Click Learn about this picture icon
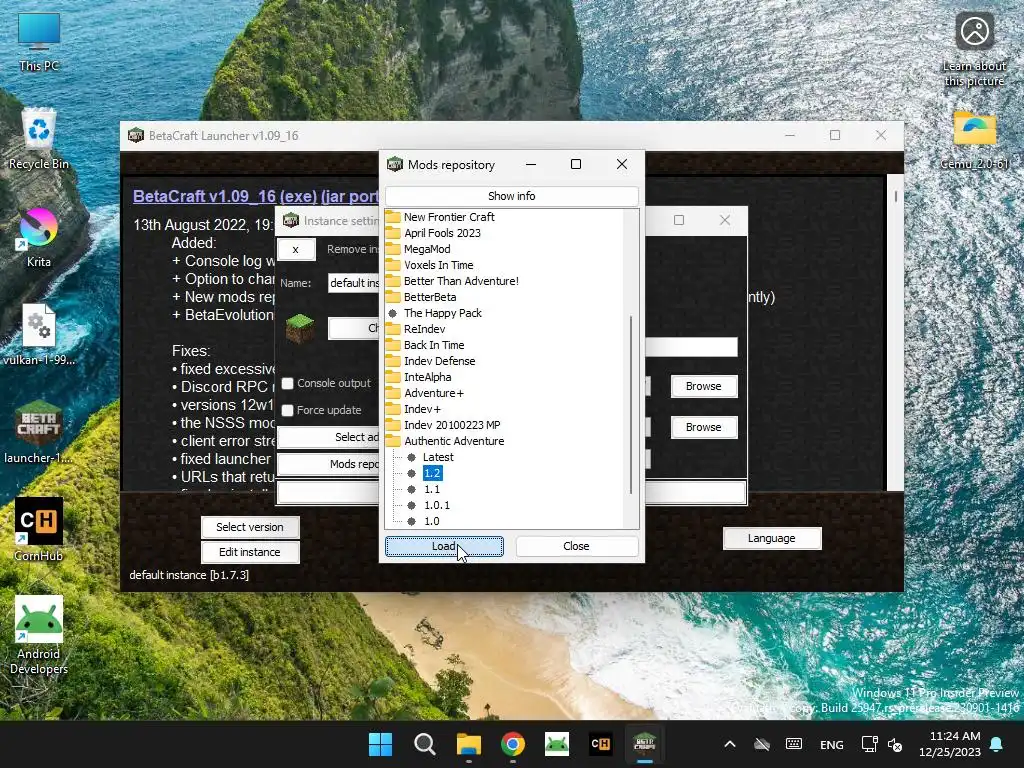1024x768 pixels. 974,50
